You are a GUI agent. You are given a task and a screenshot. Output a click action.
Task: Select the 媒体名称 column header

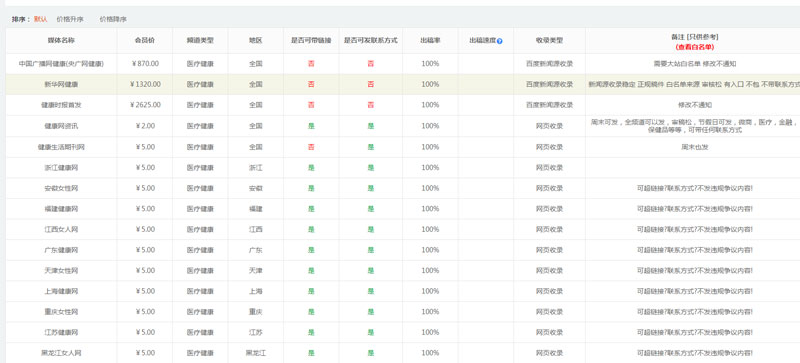[61, 40]
